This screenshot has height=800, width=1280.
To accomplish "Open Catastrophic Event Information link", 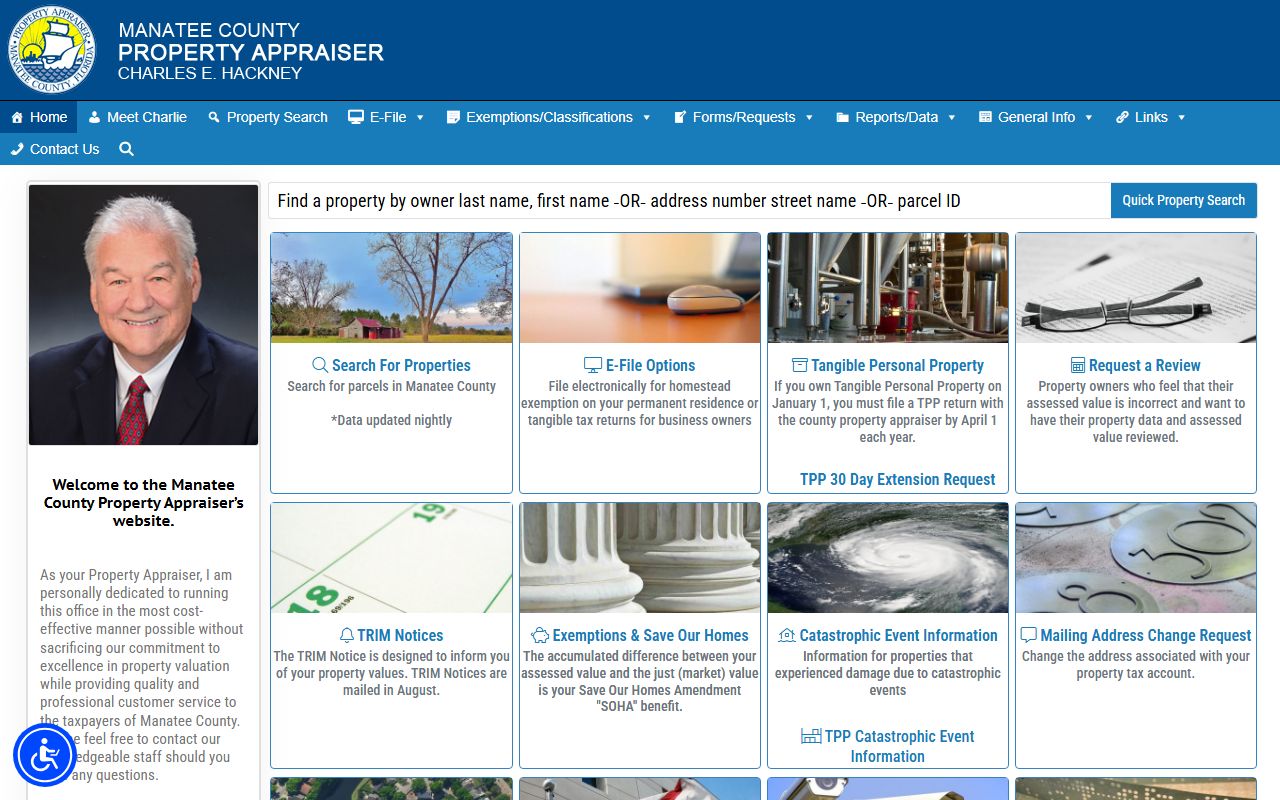I will click(x=899, y=635).
